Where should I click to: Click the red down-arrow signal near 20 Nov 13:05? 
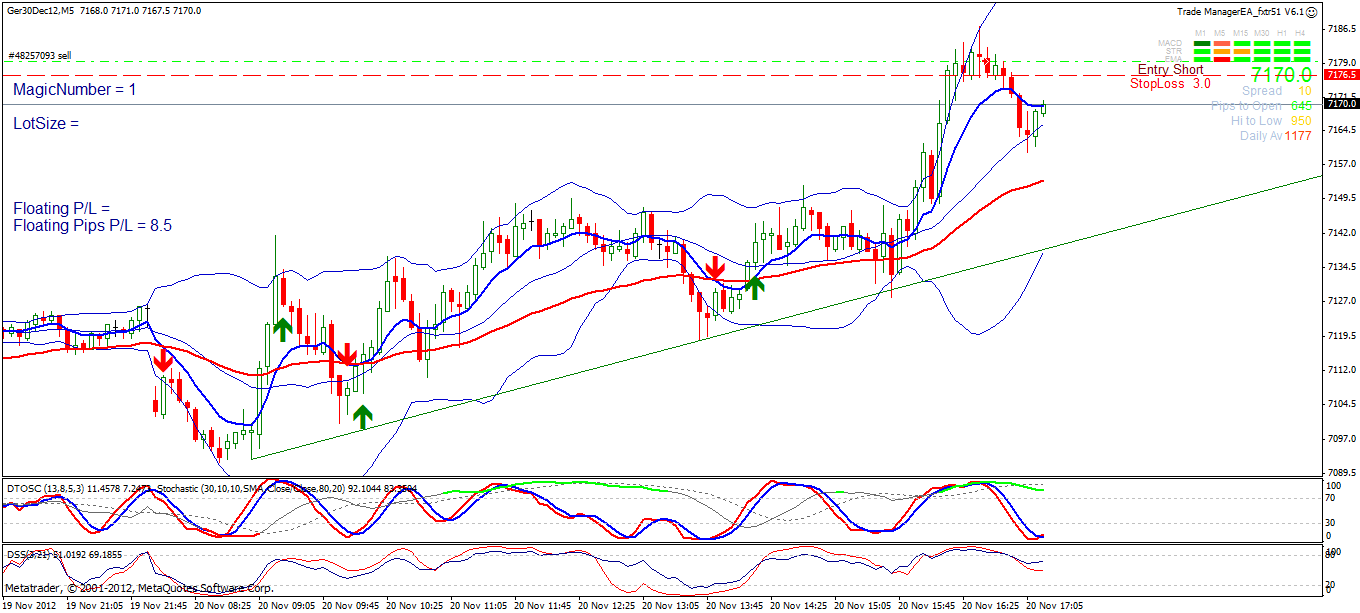pyautogui.click(x=717, y=269)
